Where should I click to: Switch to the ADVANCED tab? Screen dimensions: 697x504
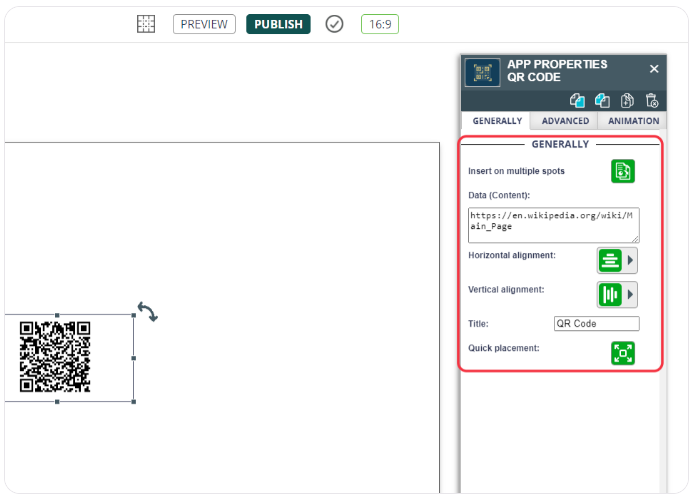(565, 121)
